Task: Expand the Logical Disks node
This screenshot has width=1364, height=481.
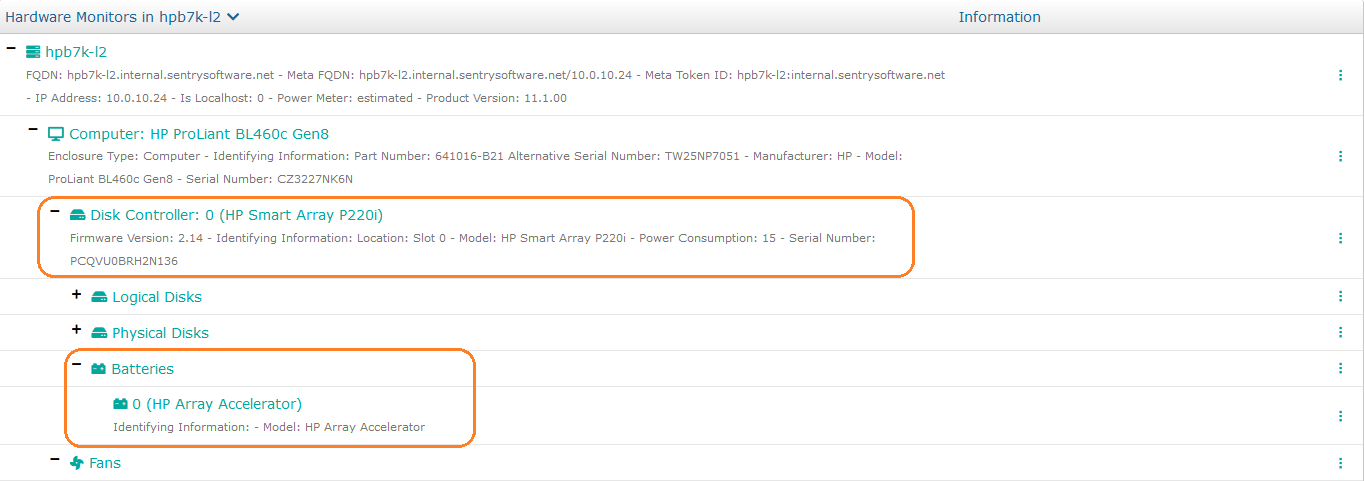Action: click(x=76, y=296)
